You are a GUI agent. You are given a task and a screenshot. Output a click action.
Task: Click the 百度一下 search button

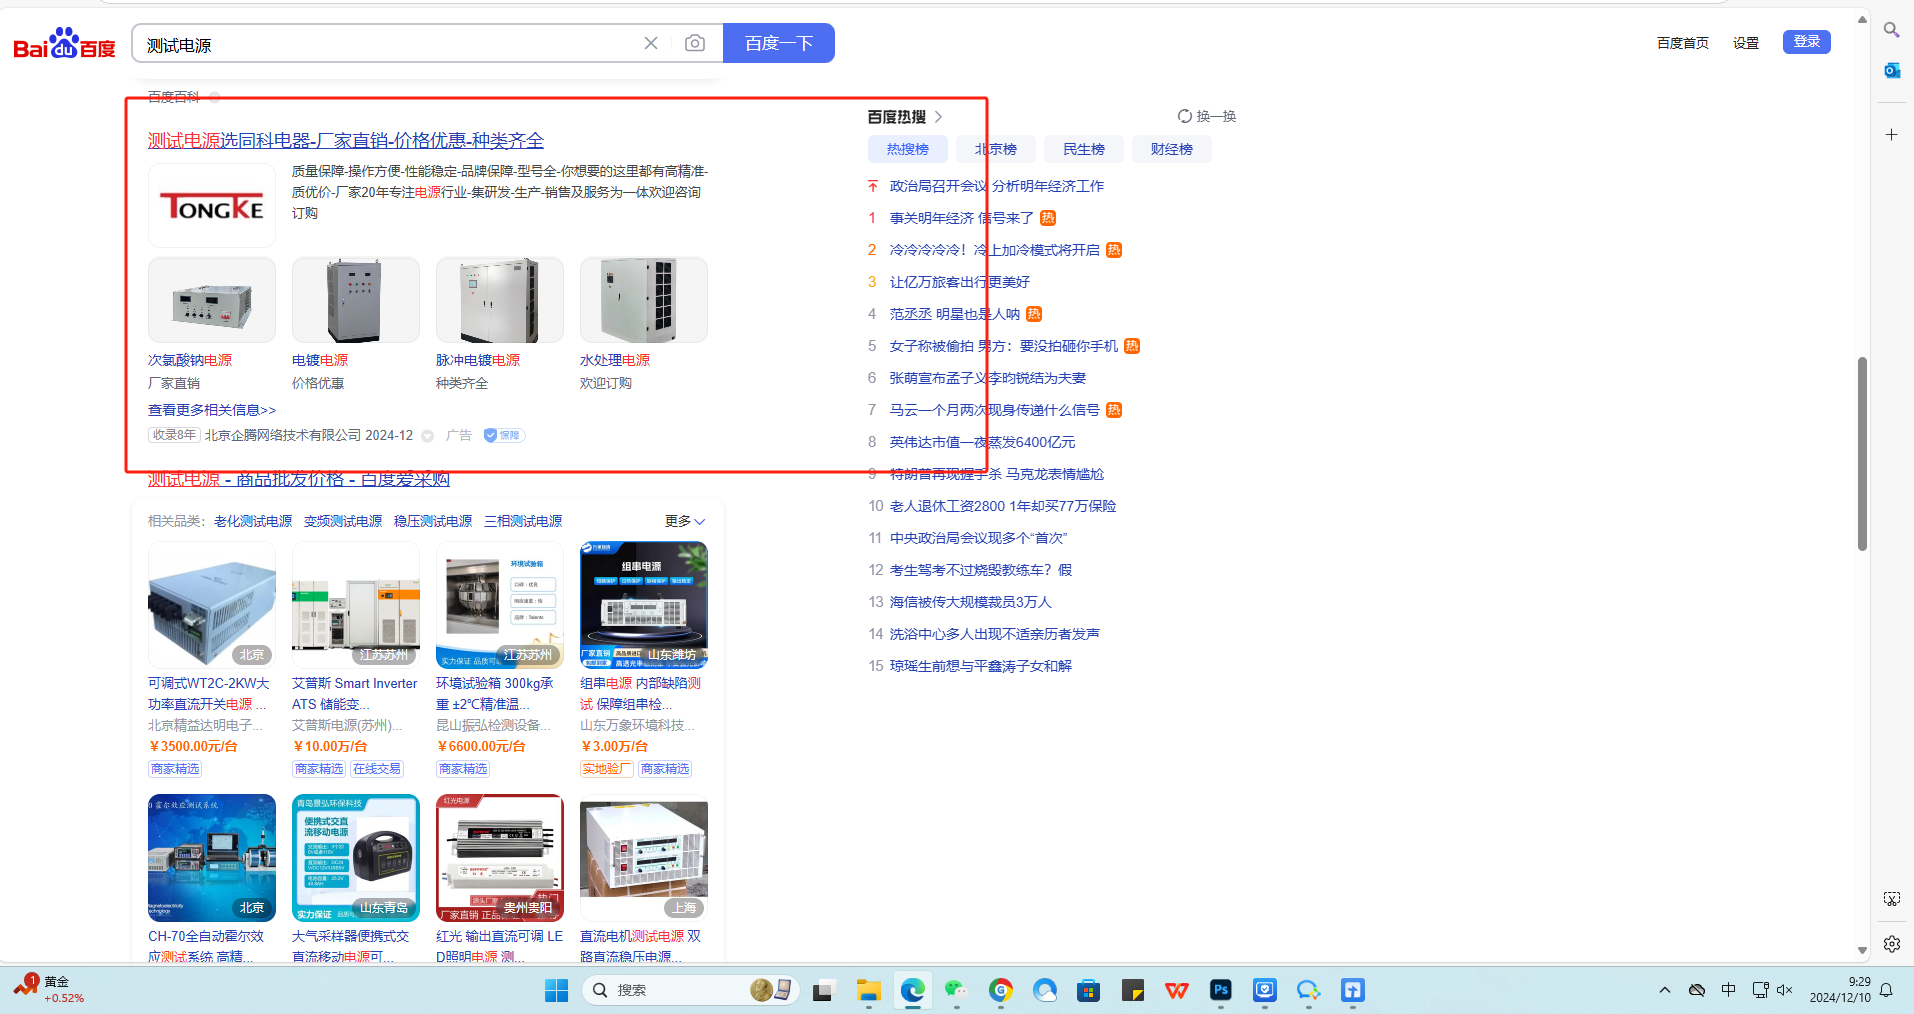(x=779, y=43)
